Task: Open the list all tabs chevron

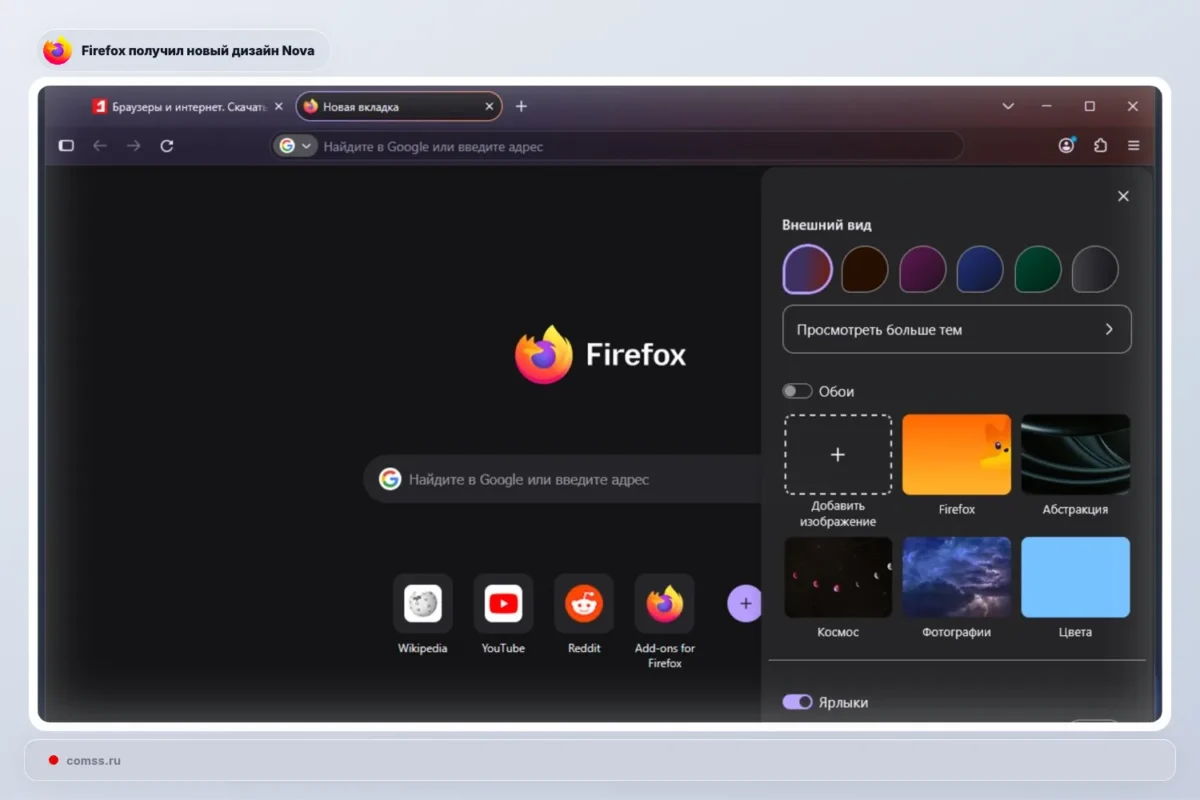Action: pos(1008,106)
